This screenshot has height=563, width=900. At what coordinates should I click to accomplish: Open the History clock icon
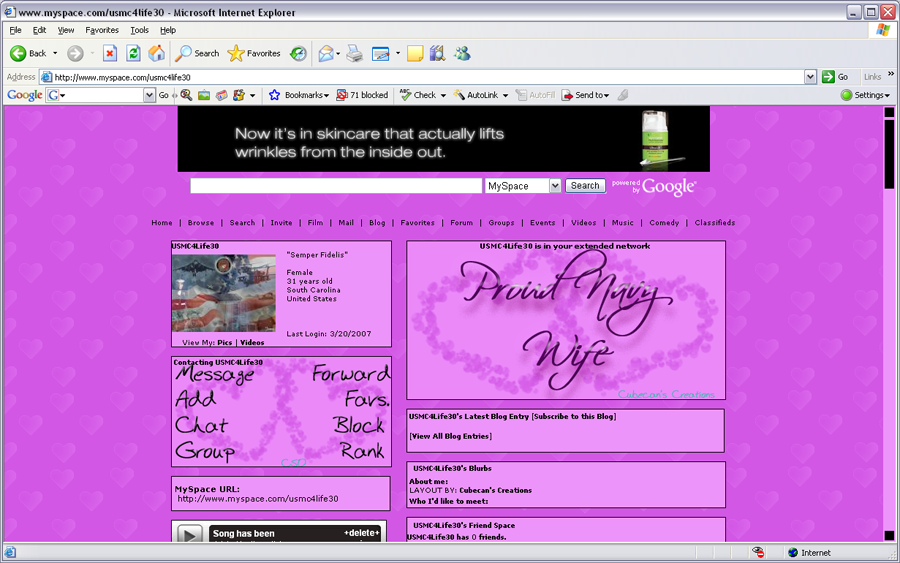click(x=298, y=53)
